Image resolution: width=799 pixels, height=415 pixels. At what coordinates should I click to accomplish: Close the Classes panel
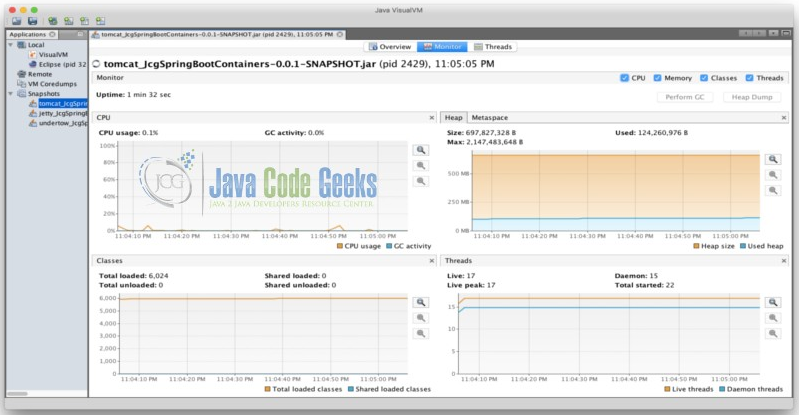coord(432,261)
